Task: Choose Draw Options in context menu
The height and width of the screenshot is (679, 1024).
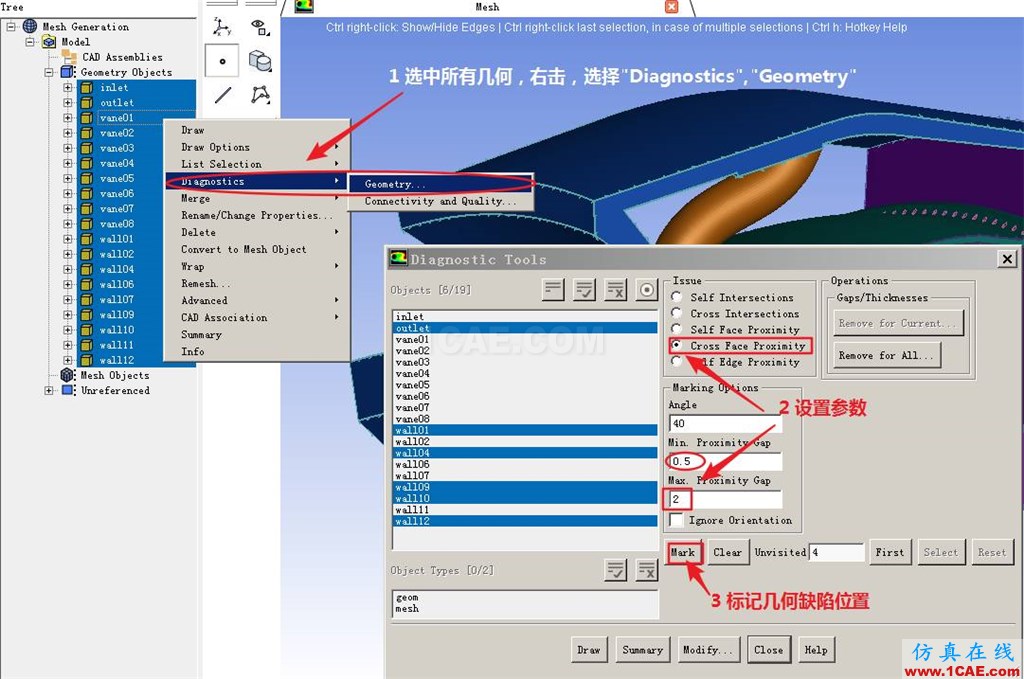Action: point(255,147)
